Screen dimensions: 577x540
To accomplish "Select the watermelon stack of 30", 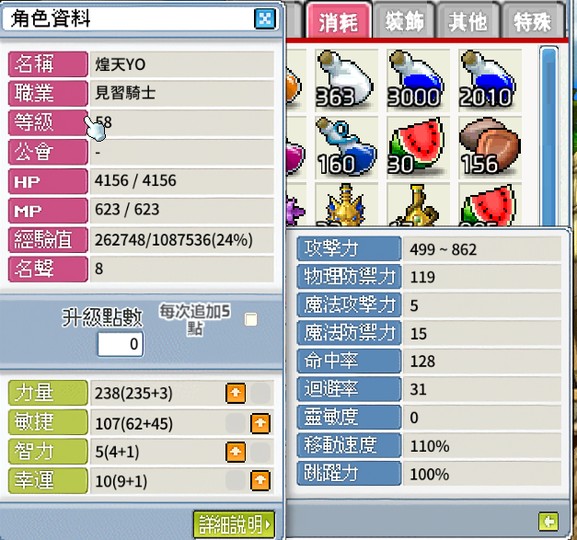I will click(x=418, y=147).
